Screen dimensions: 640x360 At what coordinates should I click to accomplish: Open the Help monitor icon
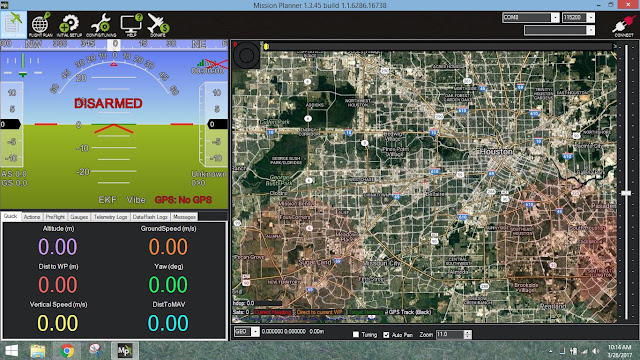tap(131, 24)
